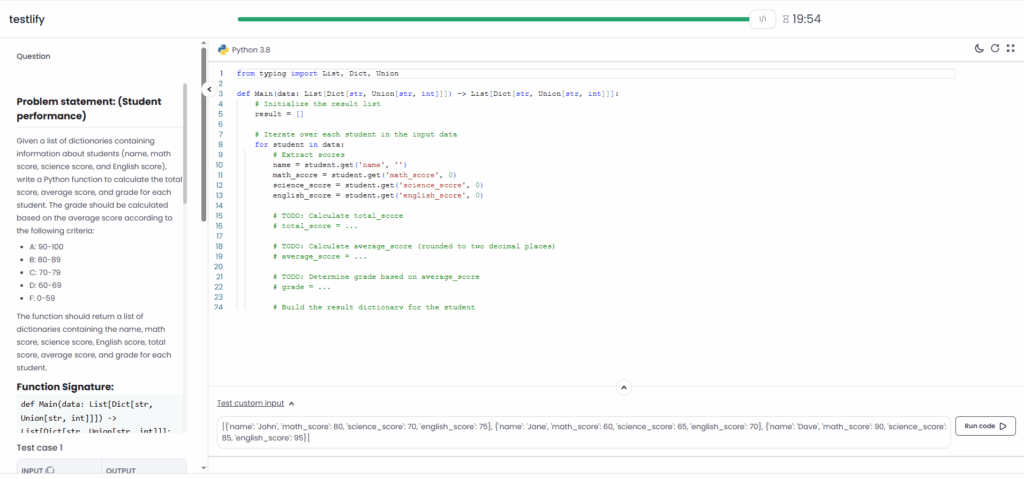Copy test case input via INPUT icon
Viewport: 1024px width, 479px height.
click(x=50, y=471)
